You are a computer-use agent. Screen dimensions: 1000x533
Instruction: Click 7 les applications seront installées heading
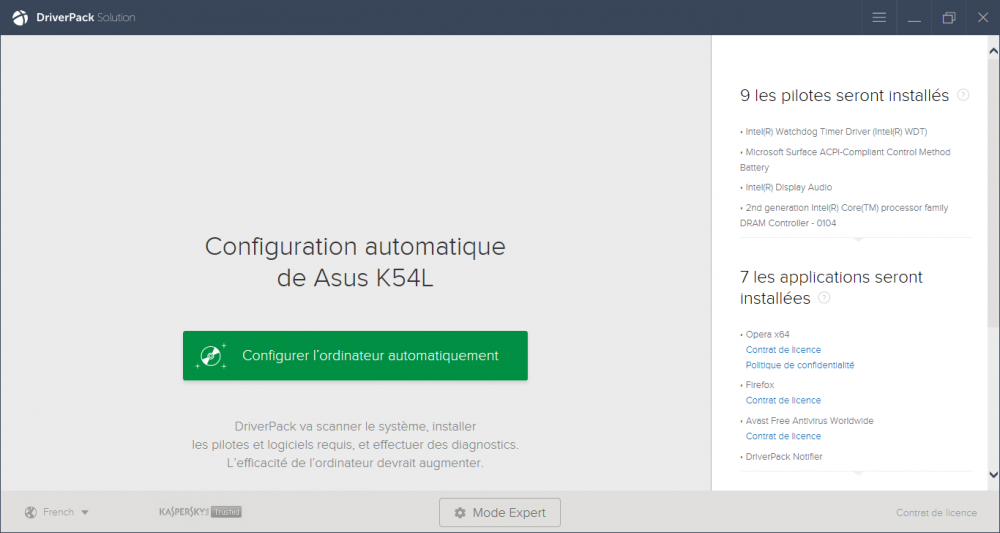831,288
